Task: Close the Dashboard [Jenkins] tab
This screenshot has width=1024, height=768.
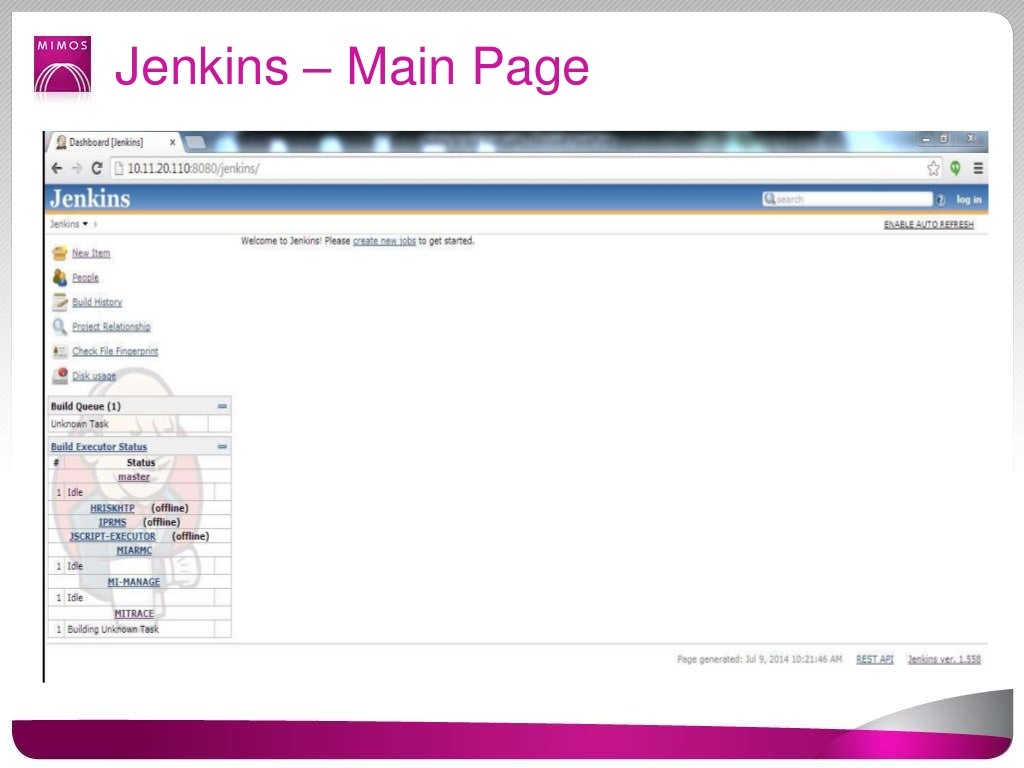Action: [x=172, y=142]
